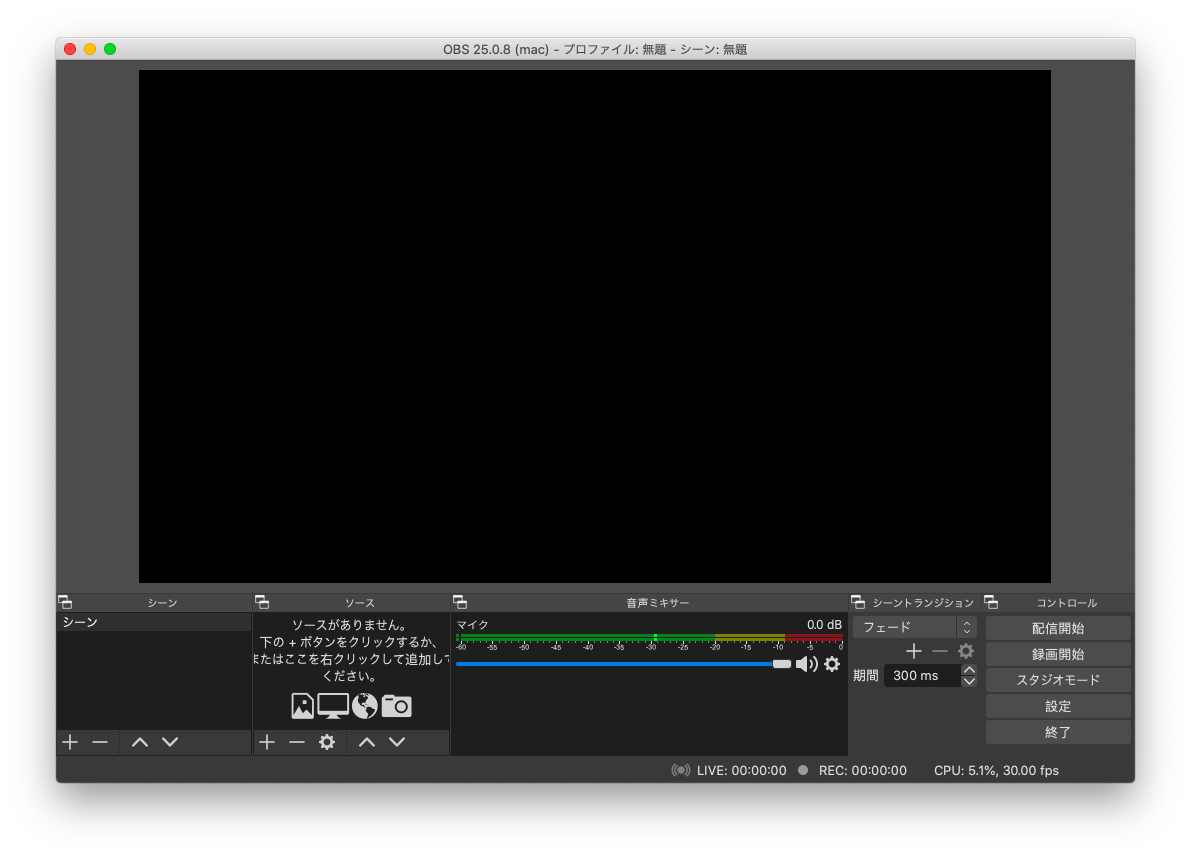1191x857 pixels.
Task: Click the display capture monitor icon
Action: coord(333,706)
